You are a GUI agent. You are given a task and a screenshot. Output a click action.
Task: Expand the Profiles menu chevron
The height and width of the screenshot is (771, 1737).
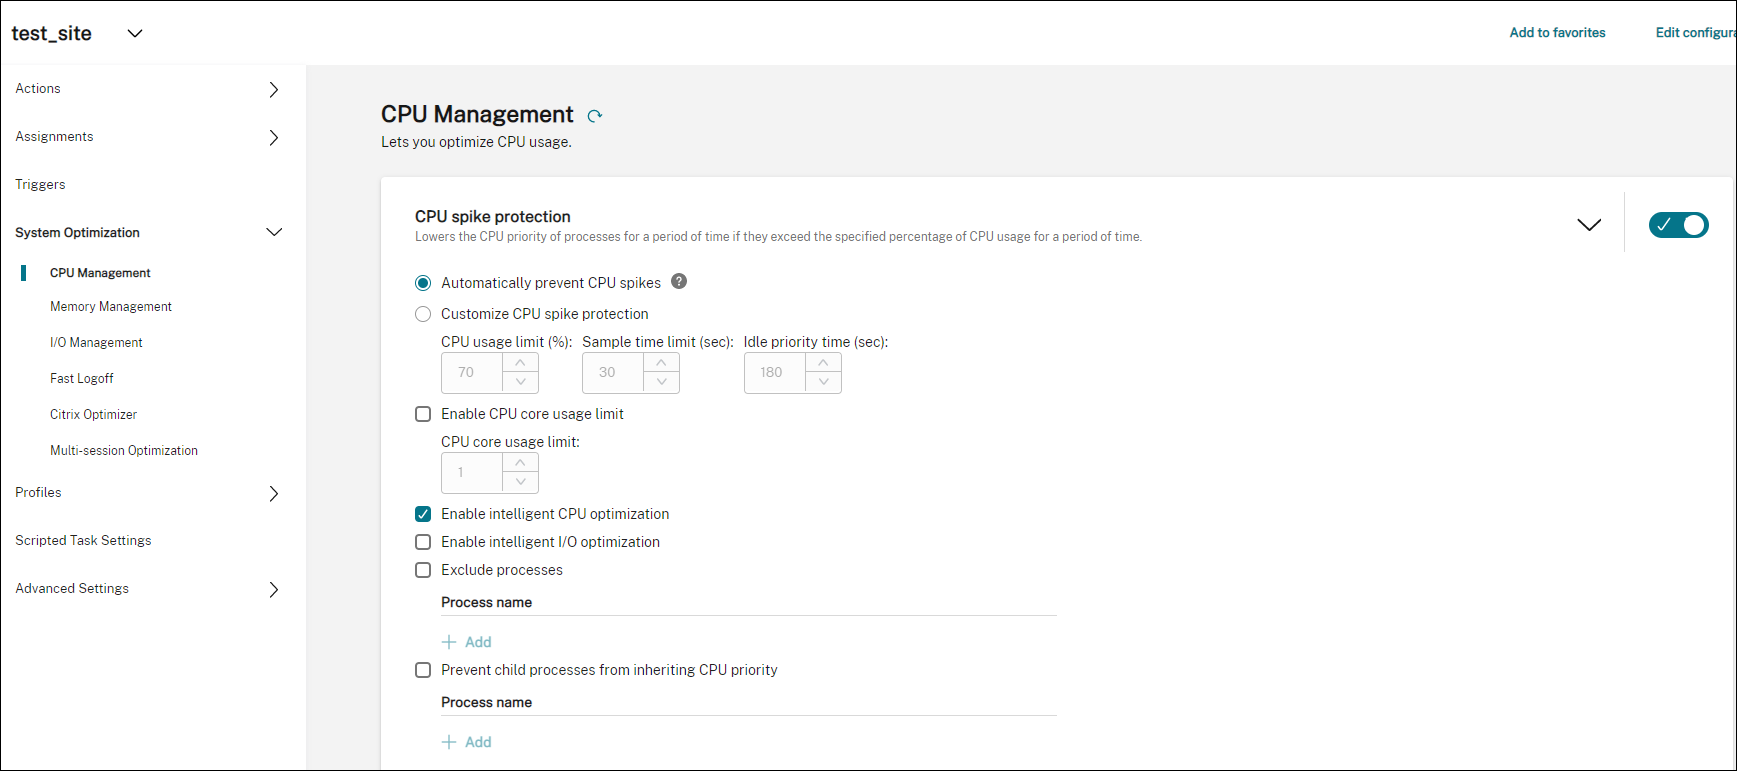[x=273, y=493]
